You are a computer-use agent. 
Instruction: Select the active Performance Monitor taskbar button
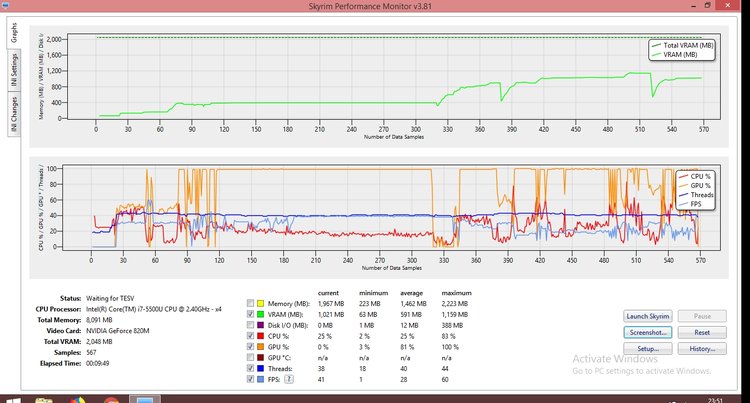[x=145, y=400]
